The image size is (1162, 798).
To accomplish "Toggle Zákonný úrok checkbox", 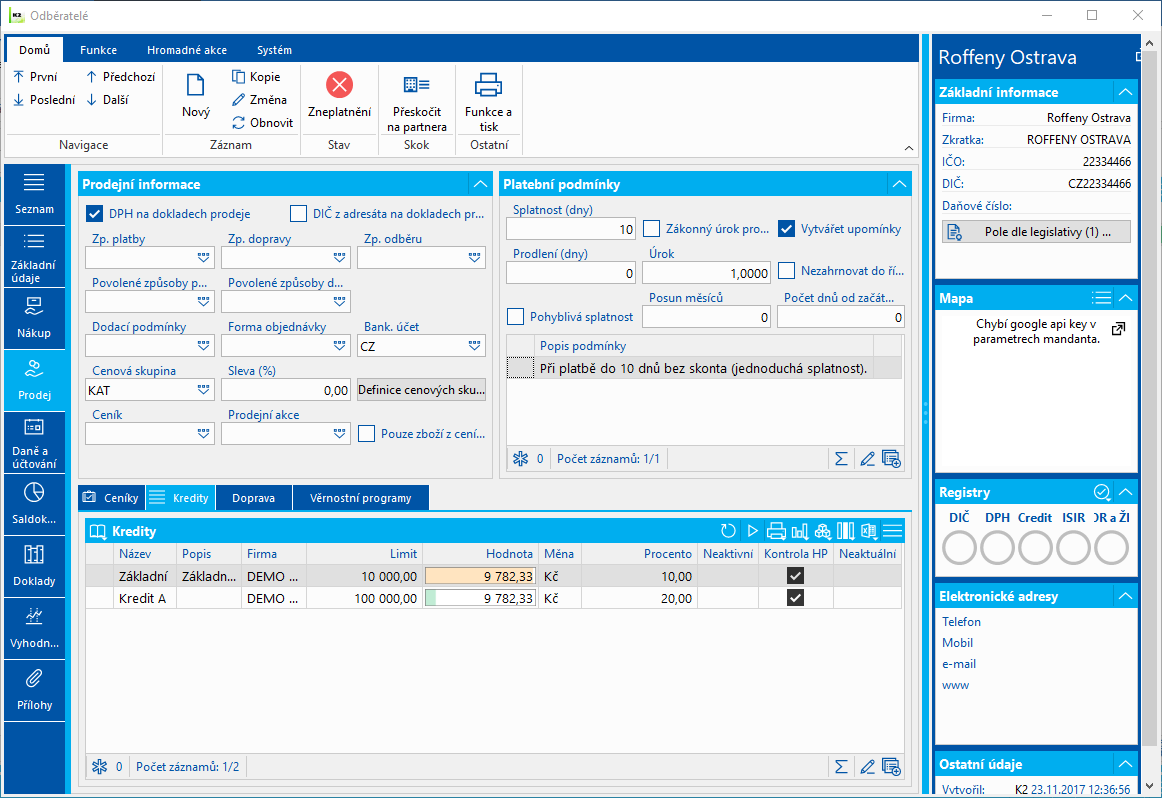I will 651,228.
